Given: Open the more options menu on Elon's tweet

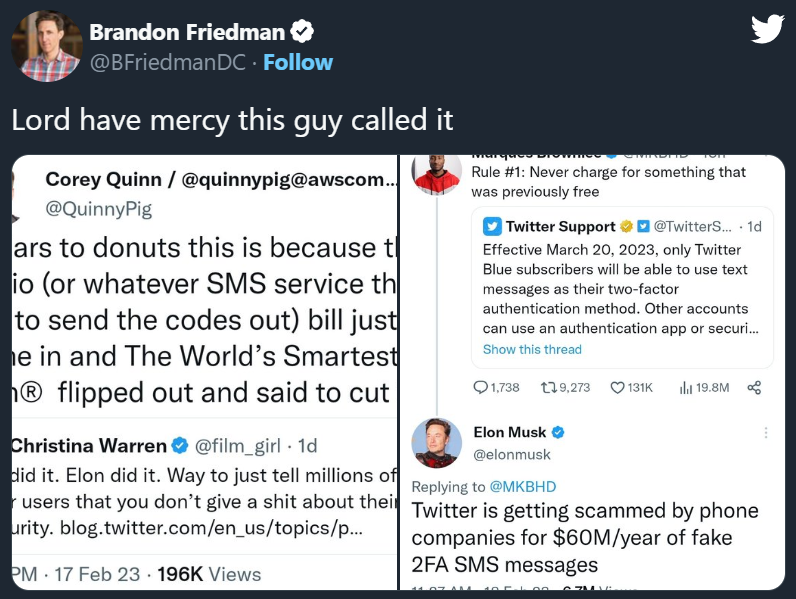Looking at the screenshot, I should (x=766, y=433).
